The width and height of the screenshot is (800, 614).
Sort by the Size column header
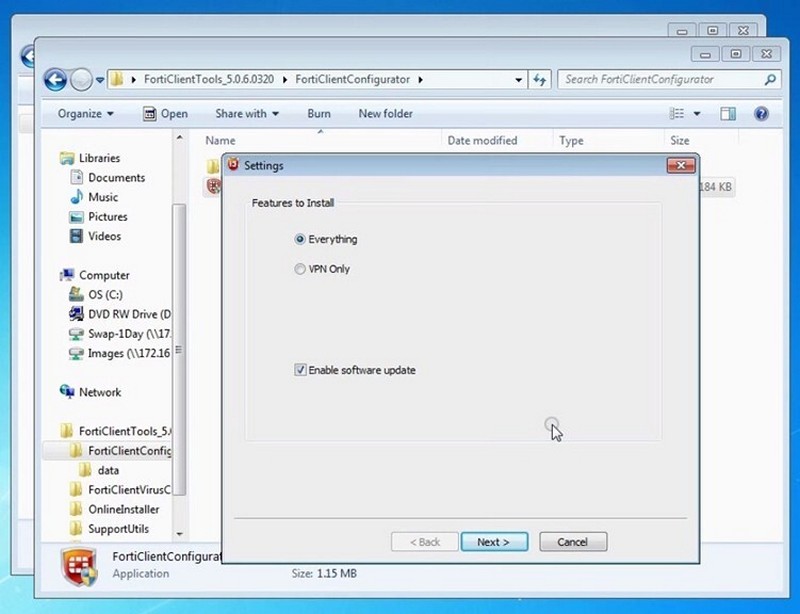coord(680,141)
